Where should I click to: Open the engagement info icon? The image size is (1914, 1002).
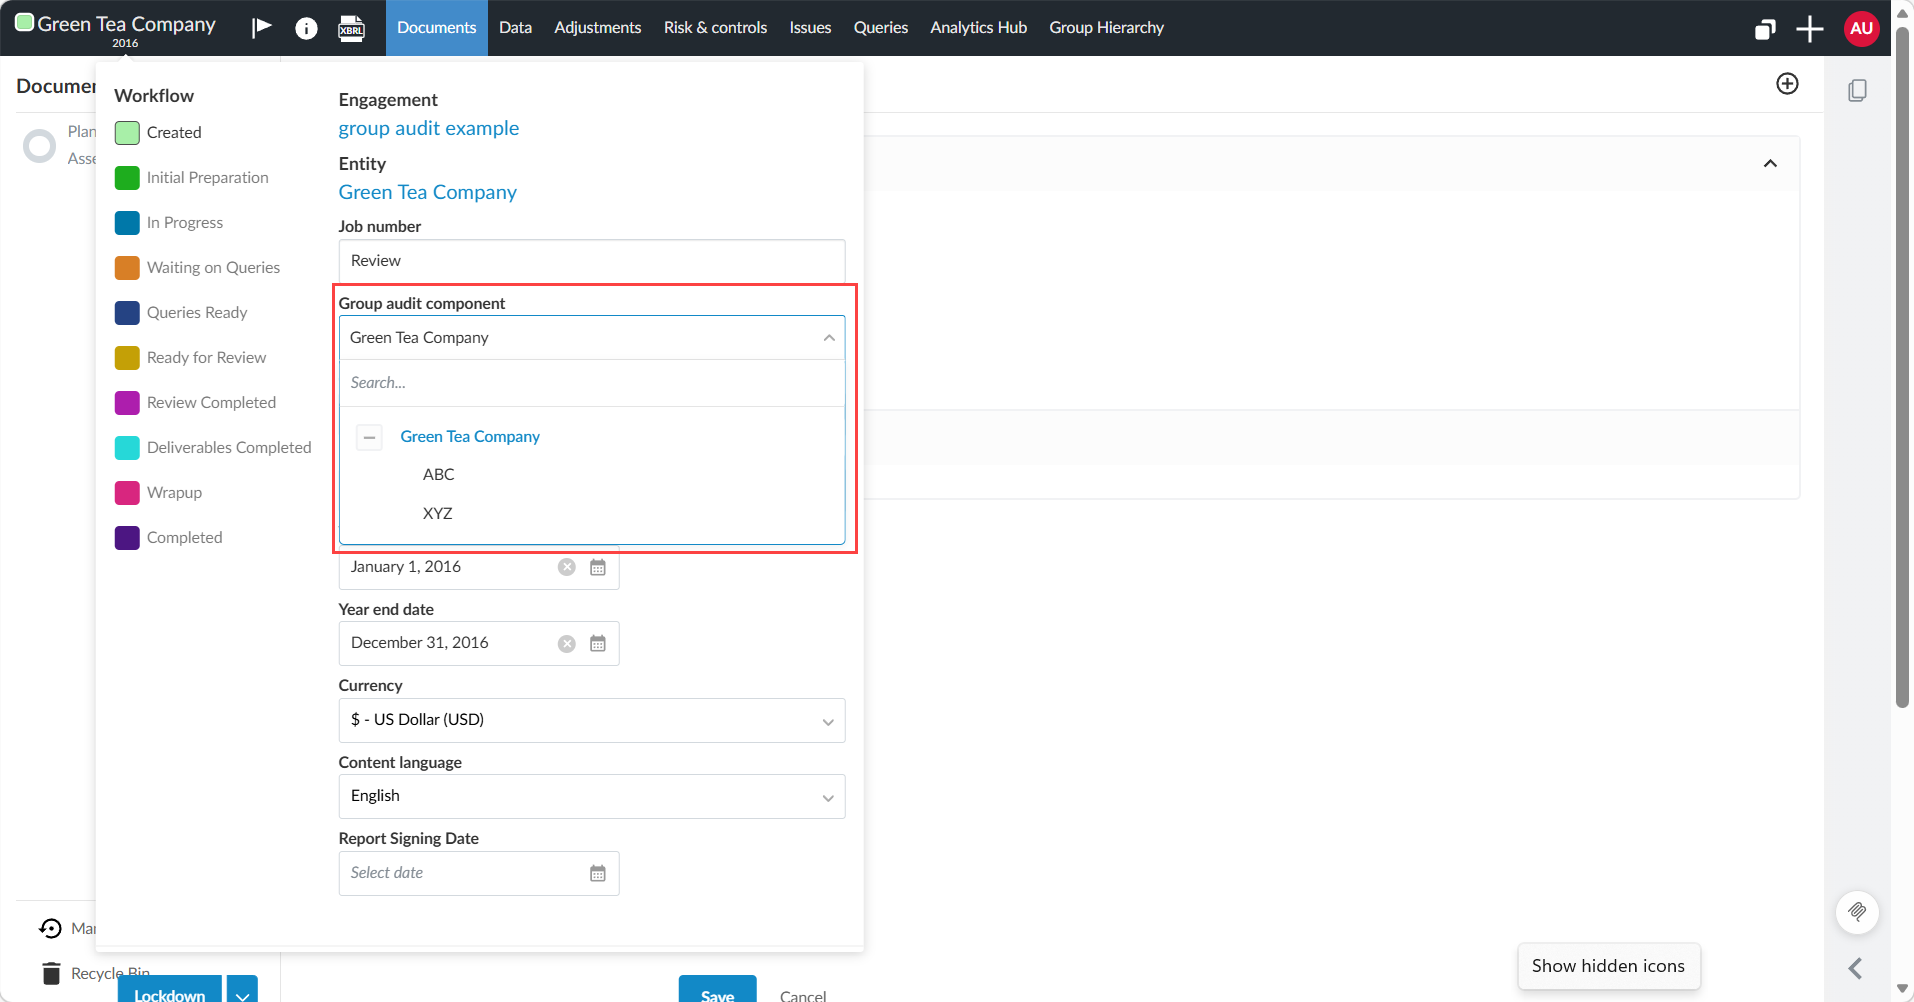(x=306, y=28)
